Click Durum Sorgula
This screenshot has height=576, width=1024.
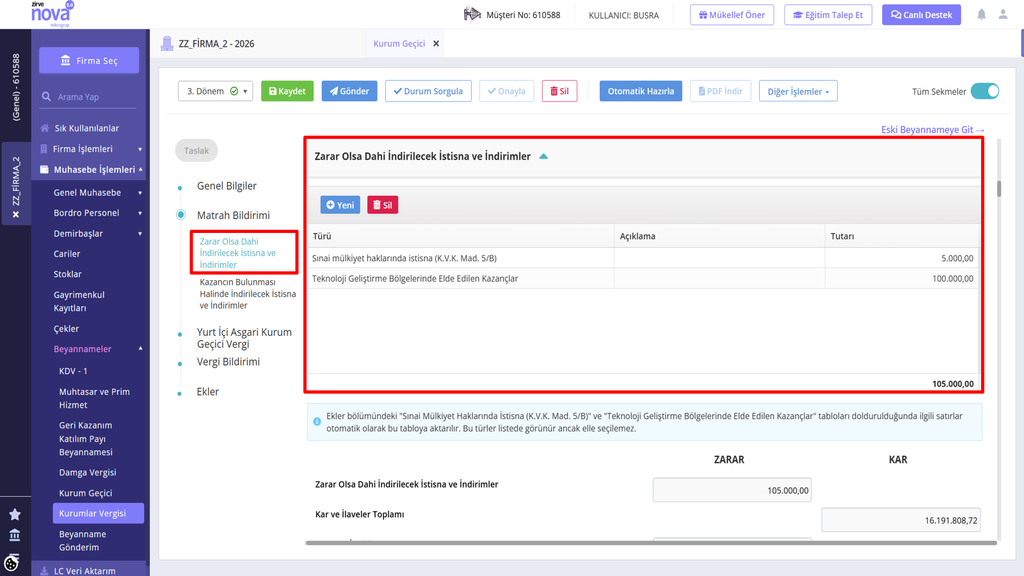pos(428,91)
